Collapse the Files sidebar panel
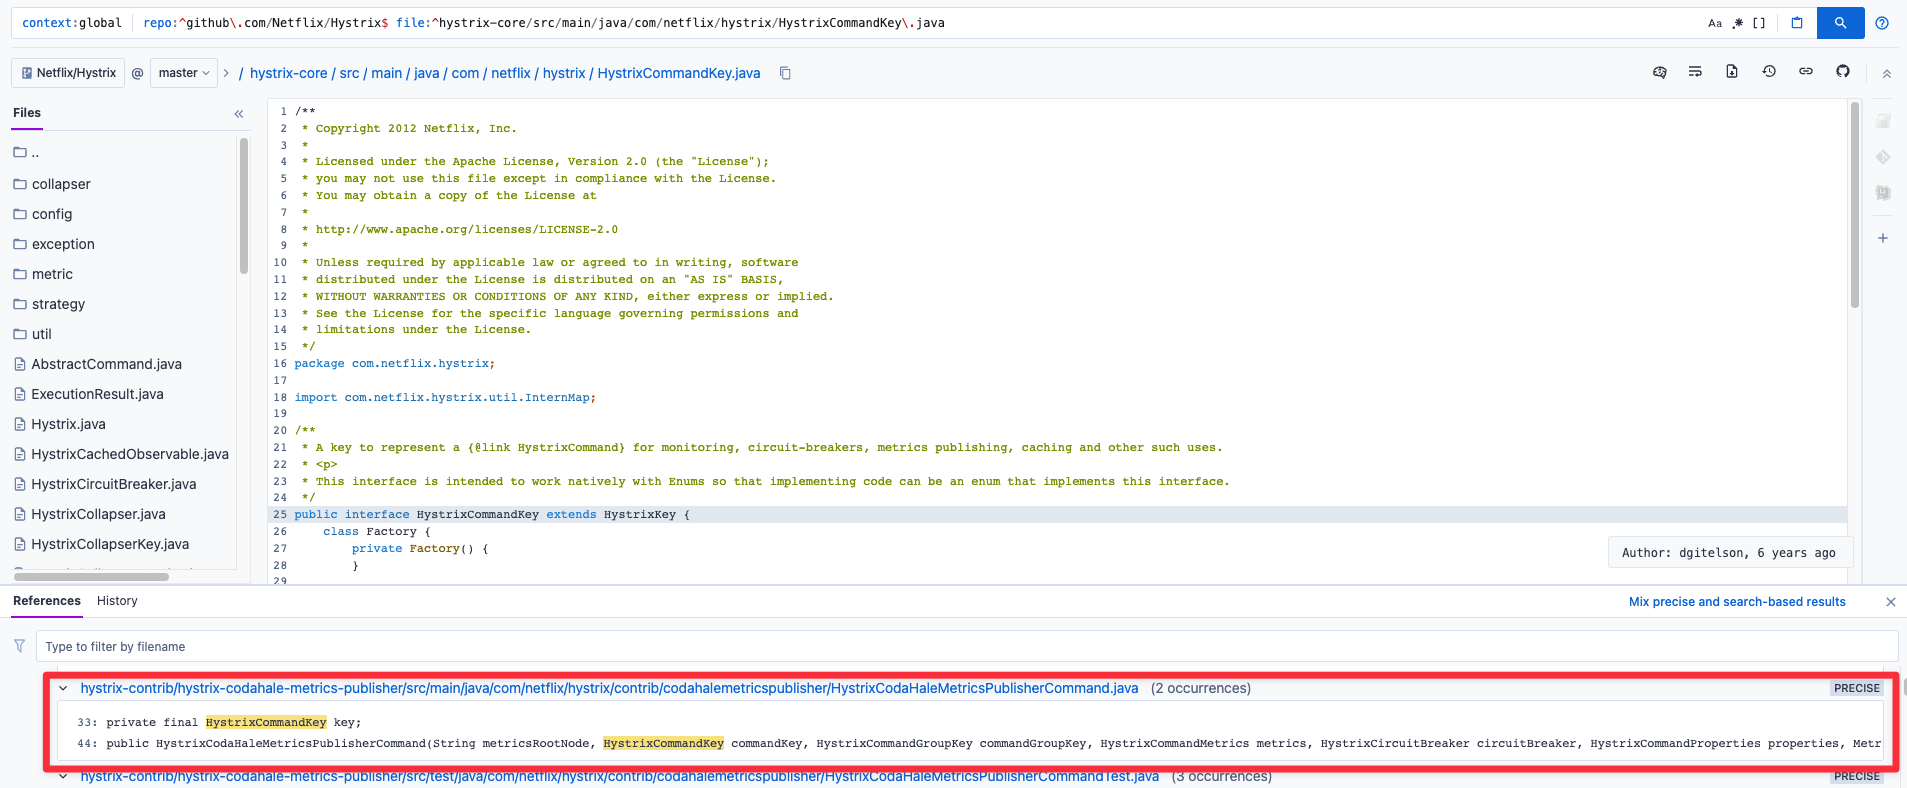This screenshot has height=788, width=1907. (239, 114)
